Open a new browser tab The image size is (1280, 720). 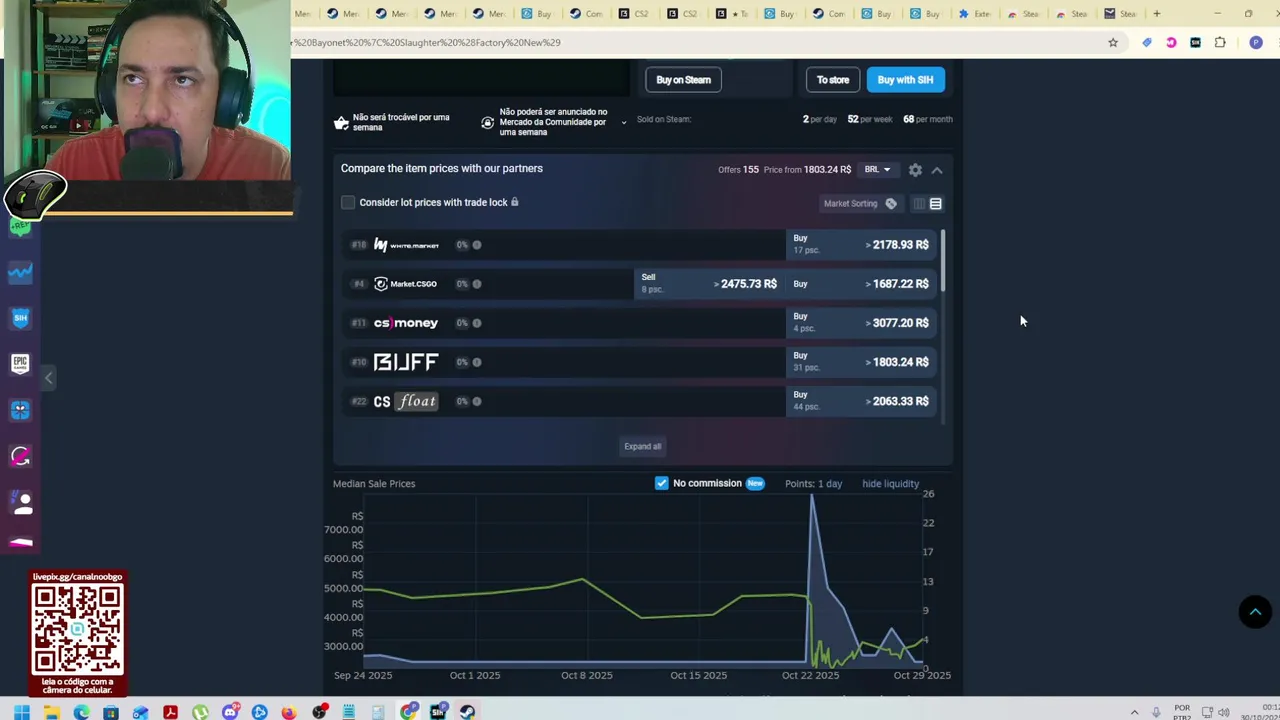tap(1157, 14)
